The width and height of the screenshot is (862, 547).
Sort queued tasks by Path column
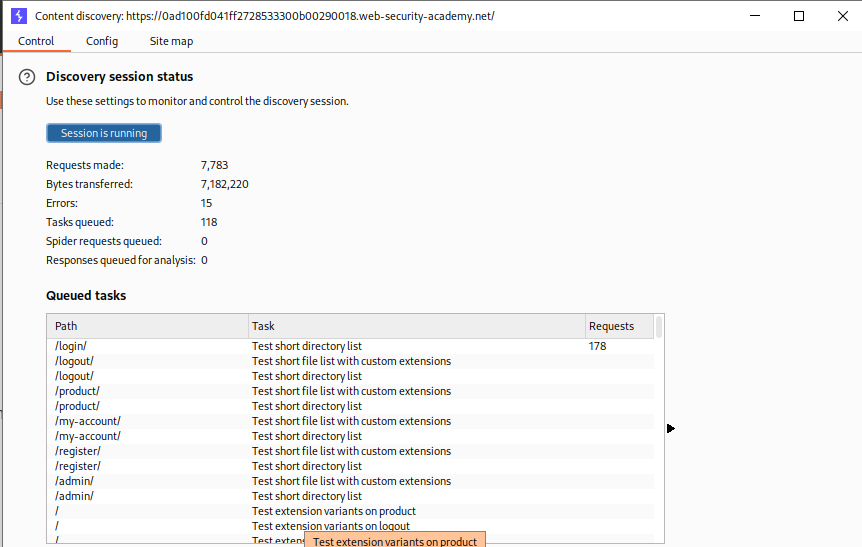click(x=148, y=326)
